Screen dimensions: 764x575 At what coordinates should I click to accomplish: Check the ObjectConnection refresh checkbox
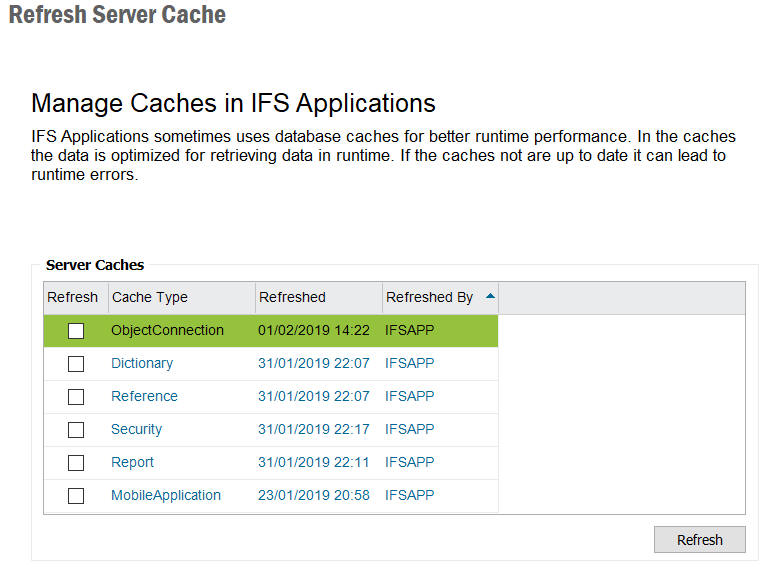pyautogui.click(x=76, y=331)
